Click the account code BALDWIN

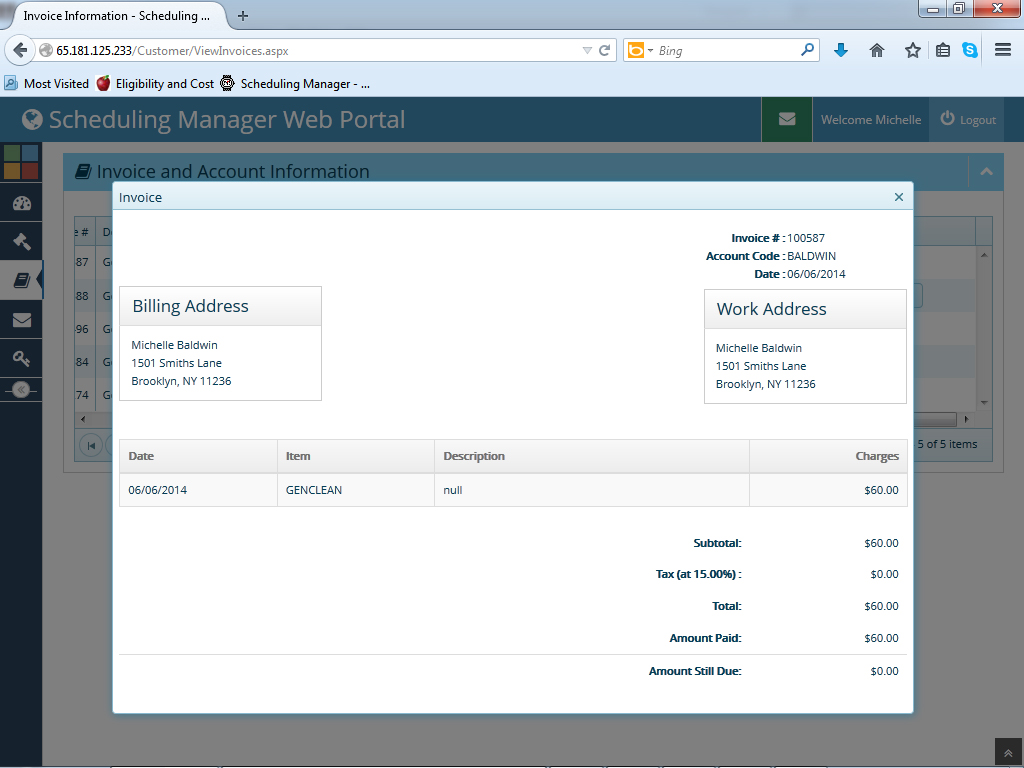point(811,256)
